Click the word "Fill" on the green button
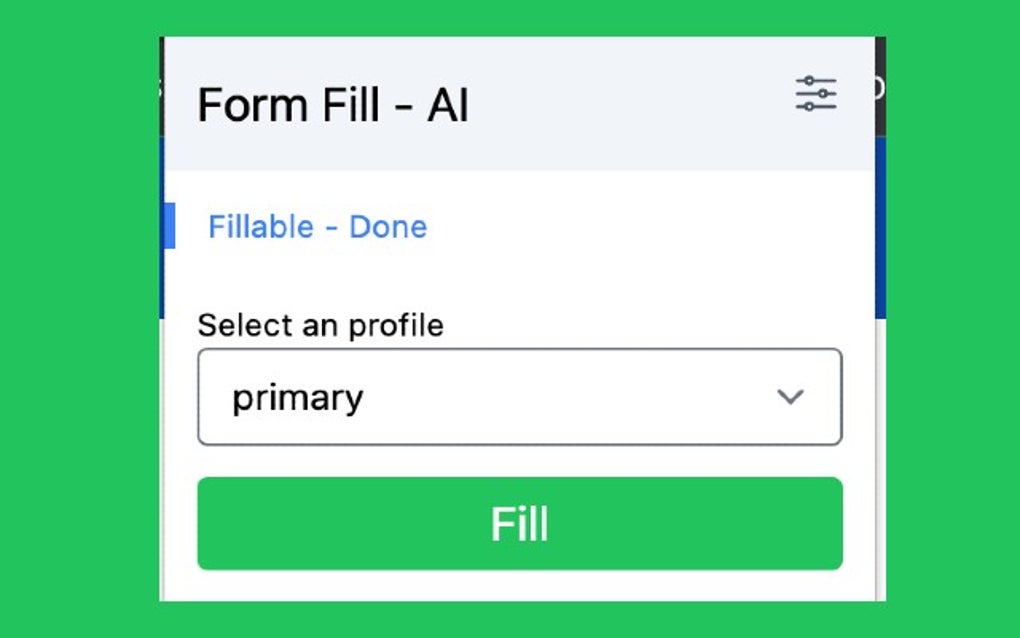This screenshot has height=638, width=1020. coord(519,524)
